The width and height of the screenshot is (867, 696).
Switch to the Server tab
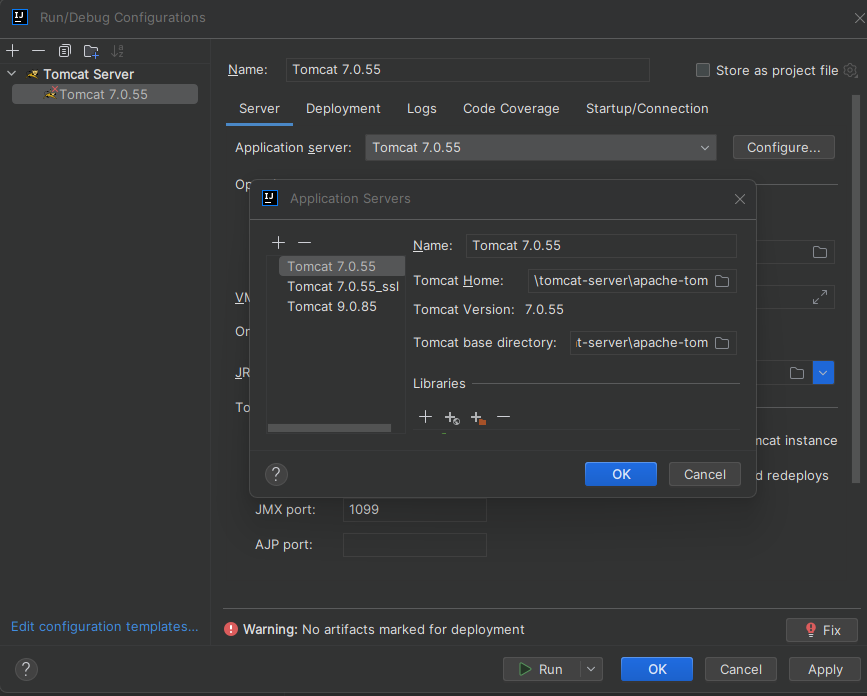coord(259,108)
